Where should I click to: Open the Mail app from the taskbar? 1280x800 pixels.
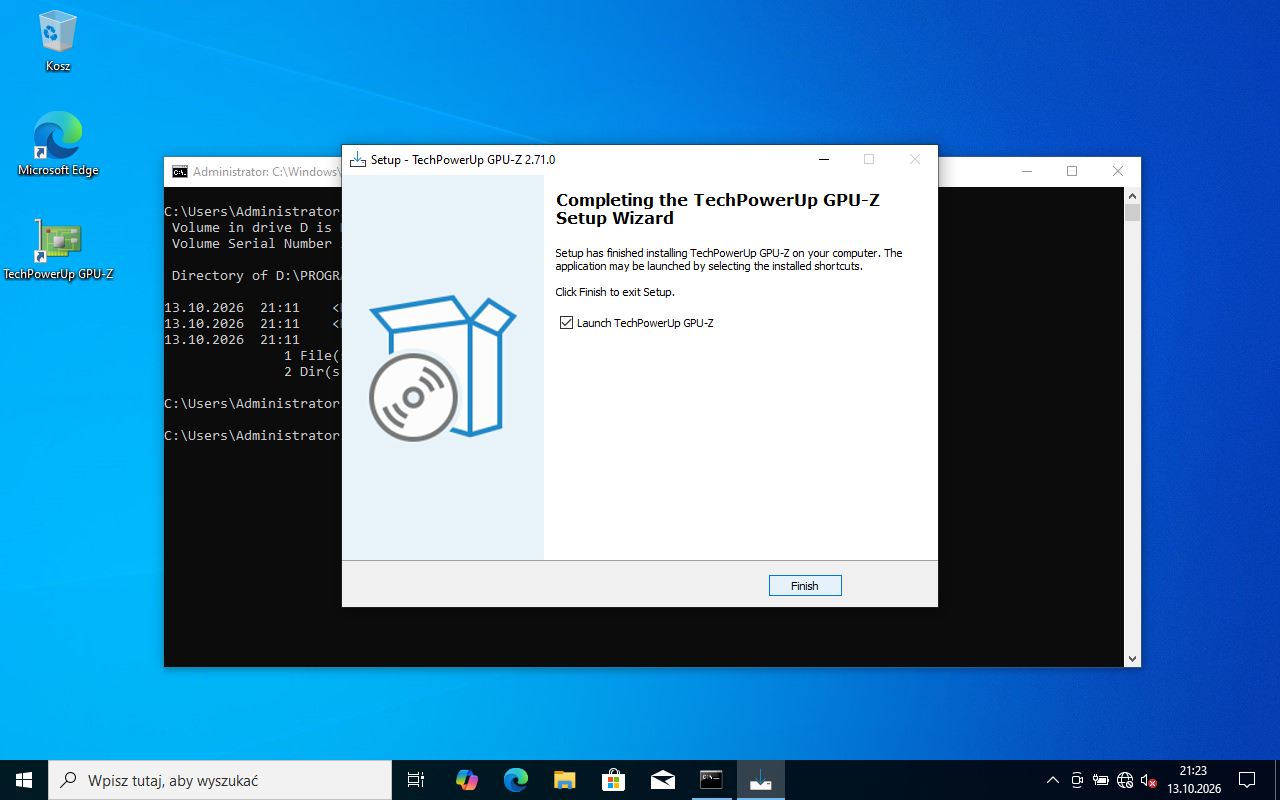tap(662, 780)
